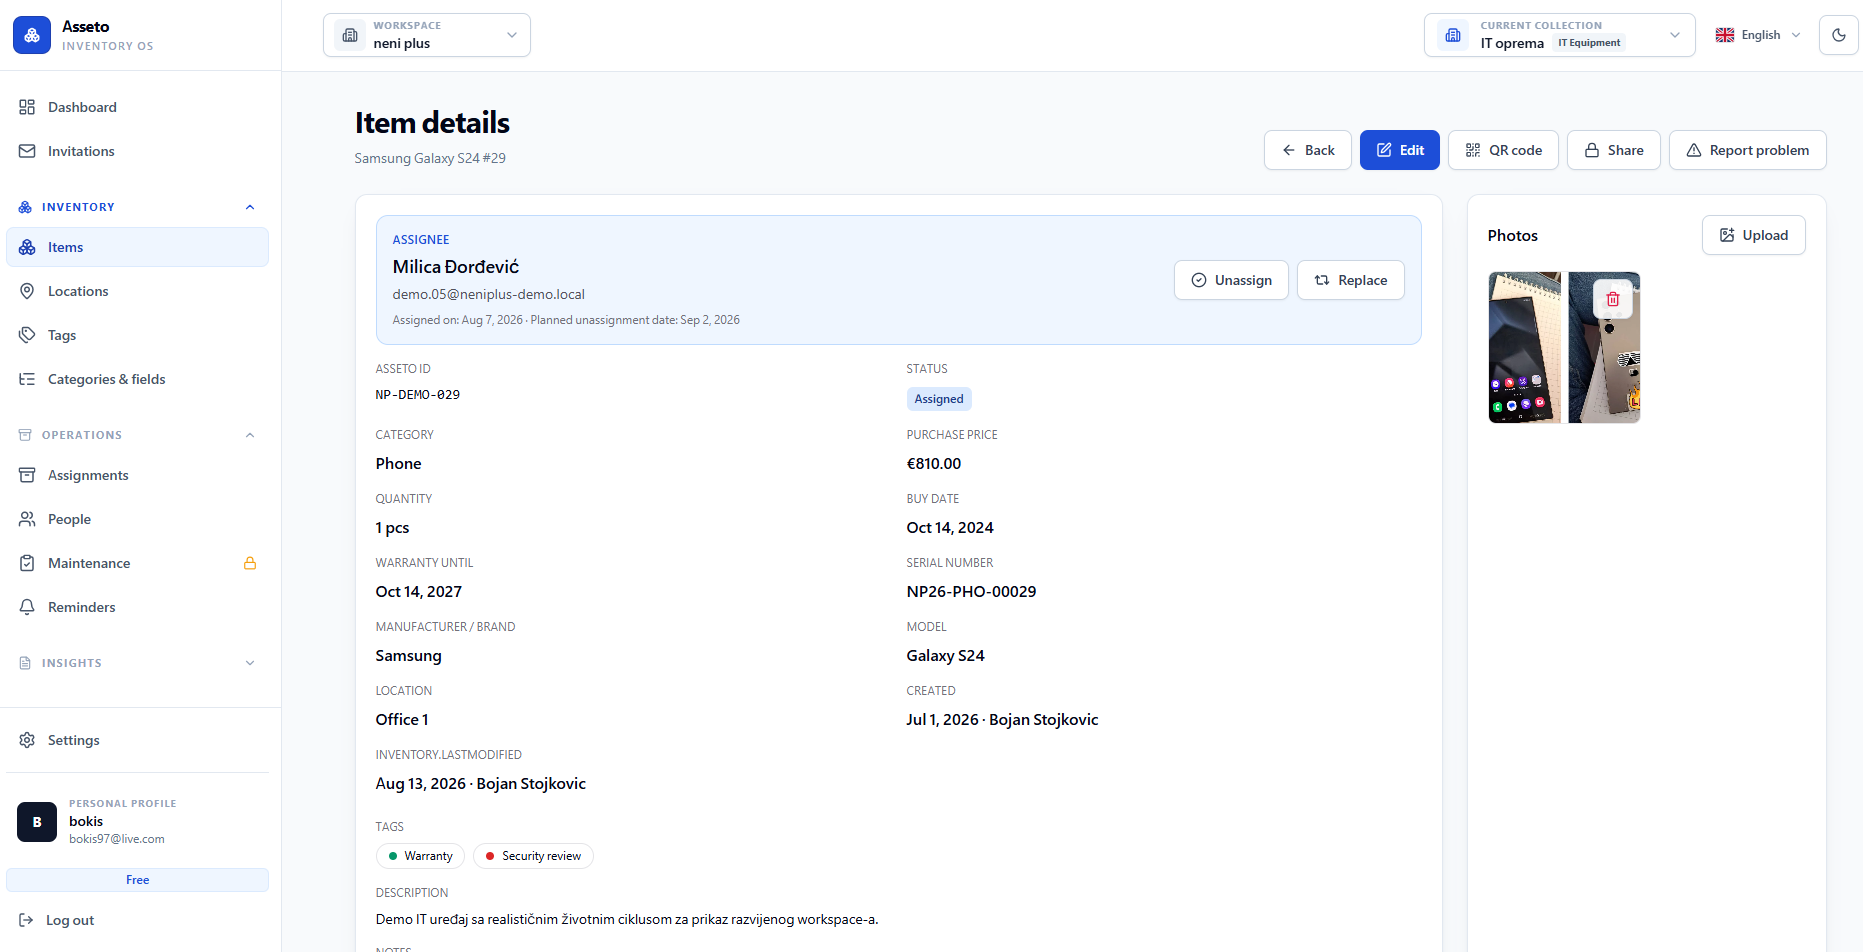Click the Asseto logo icon
This screenshot has height=952, width=1863.
tap(32, 35)
